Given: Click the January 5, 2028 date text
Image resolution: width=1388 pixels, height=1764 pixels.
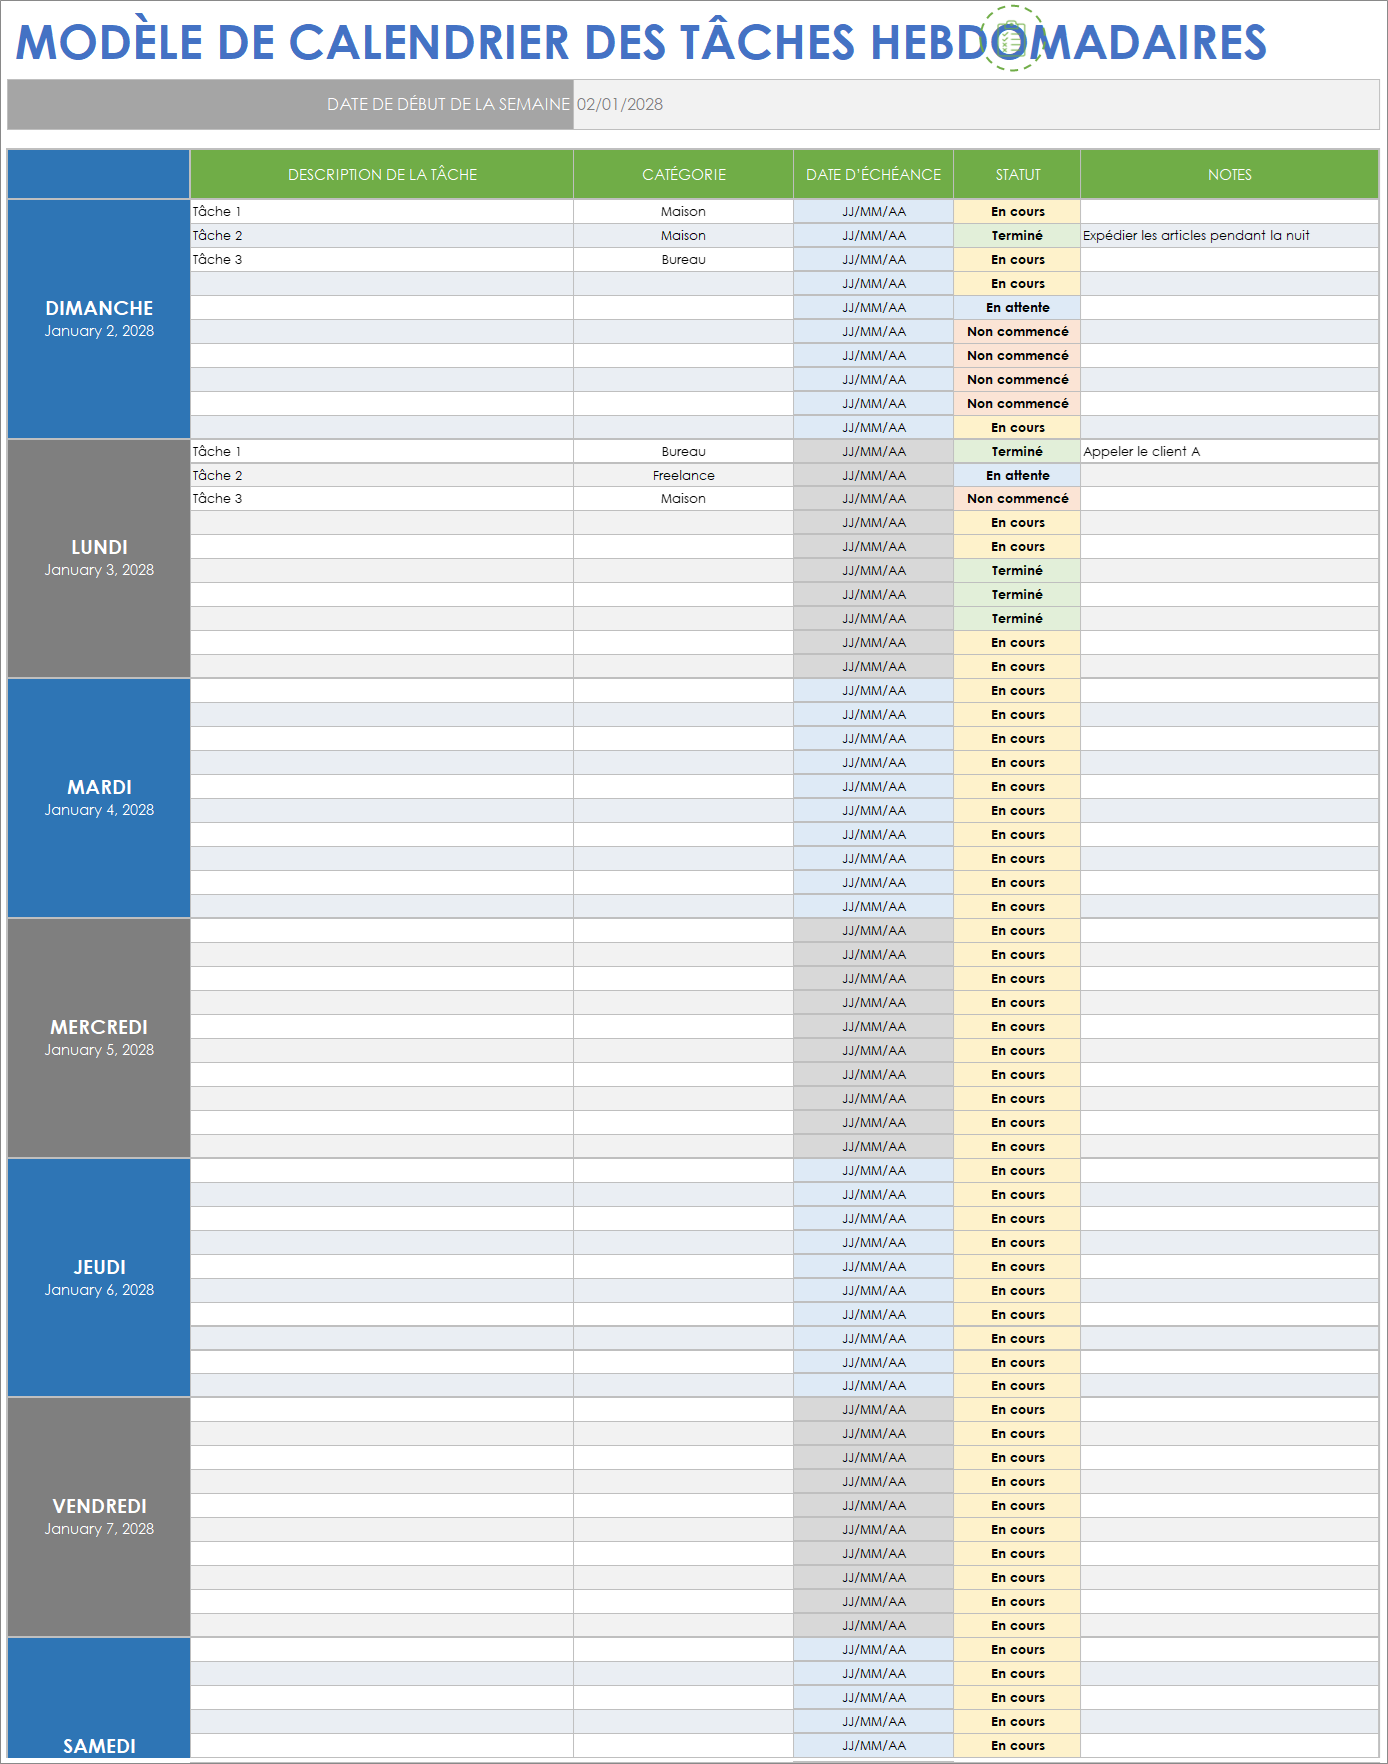Looking at the screenshot, I should pyautogui.click(x=99, y=1050).
